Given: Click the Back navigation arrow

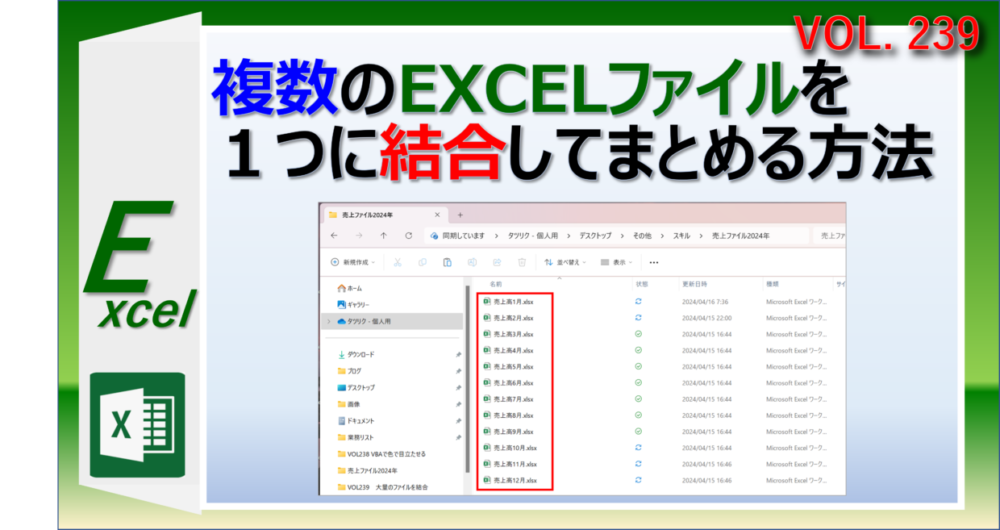Looking at the screenshot, I should tap(335, 236).
